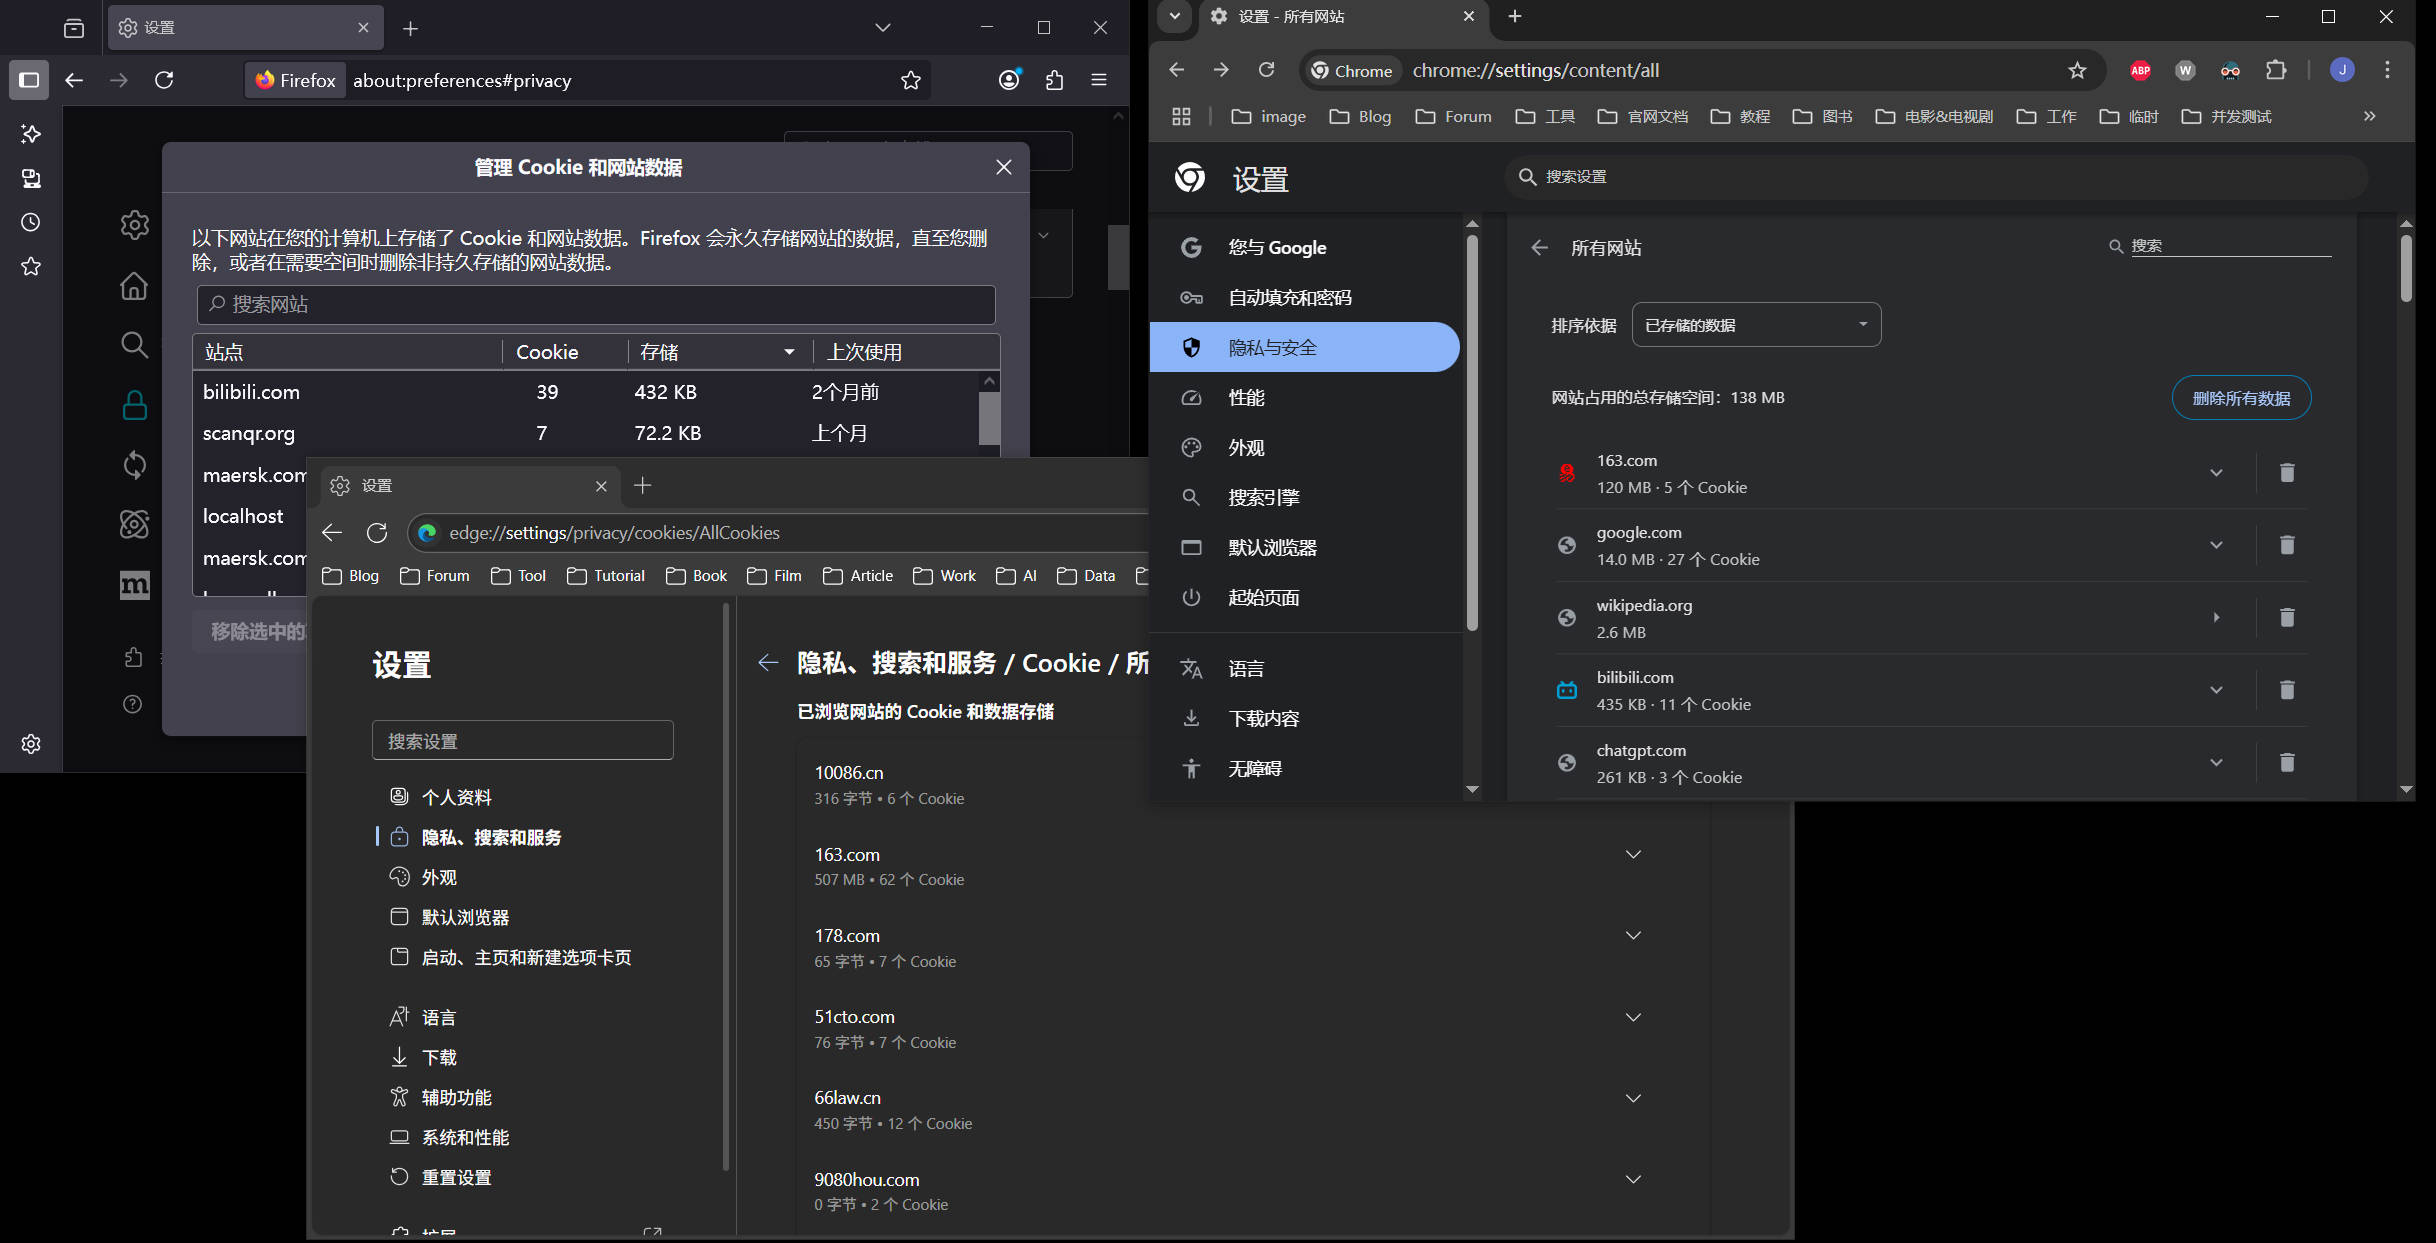Open 电影&电视剧 bookmark folder in Chrome
This screenshot has height=1243, width=2436.
click(1934, 117)
